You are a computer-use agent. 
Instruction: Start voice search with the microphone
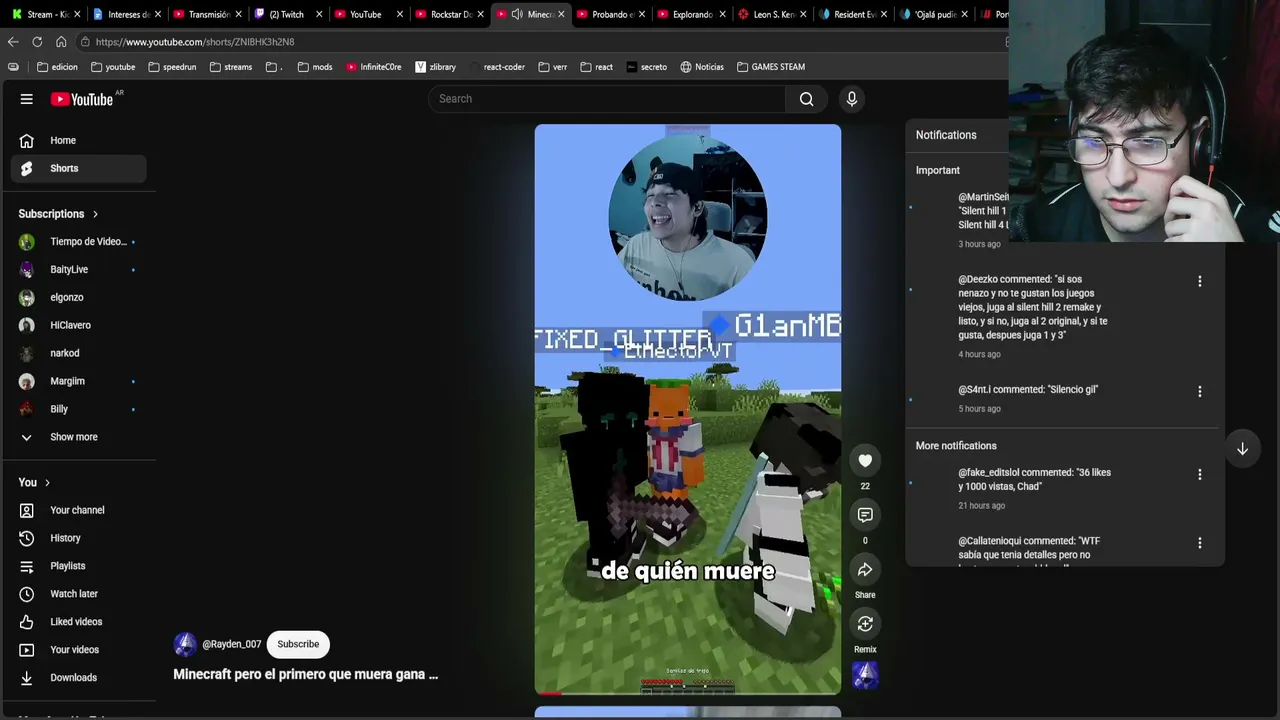[852, 99]
